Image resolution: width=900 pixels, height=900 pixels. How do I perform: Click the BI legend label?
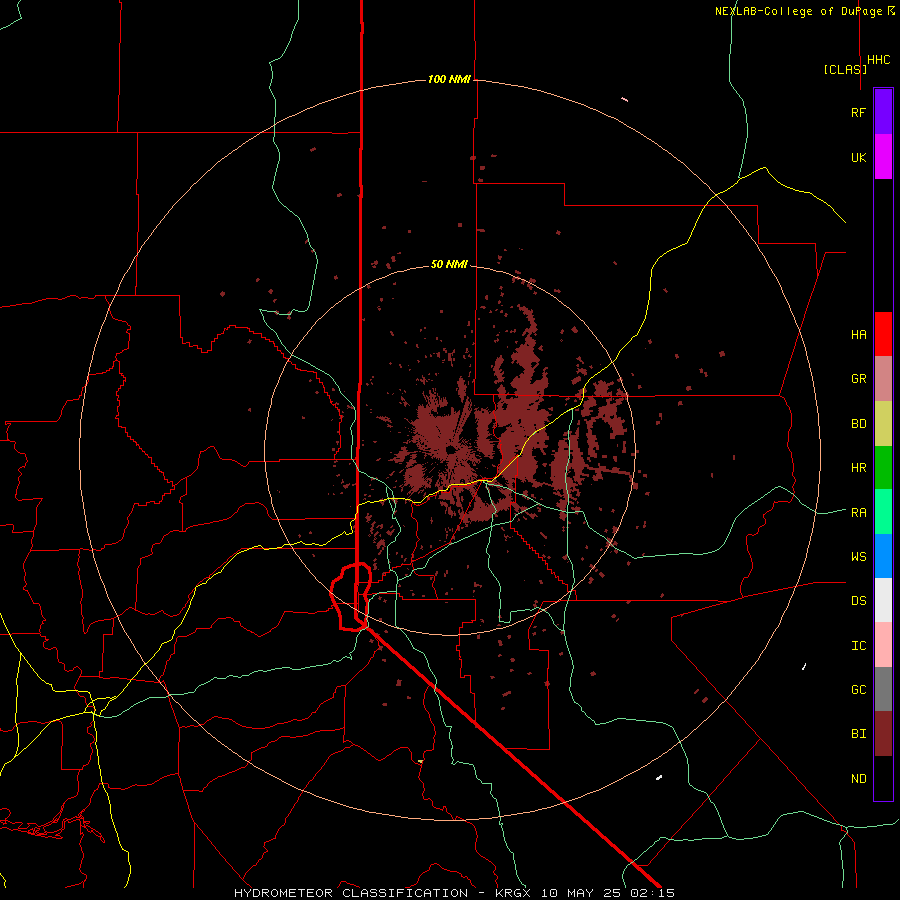click(x=858, y=734)
